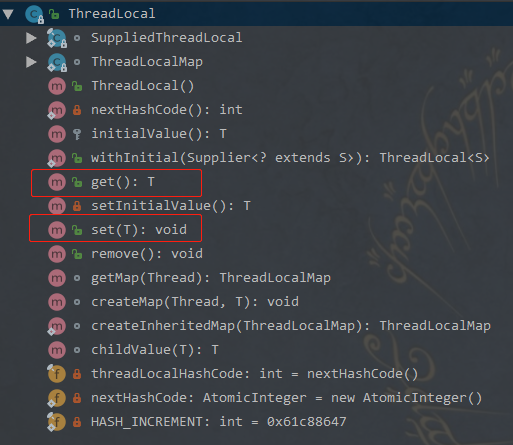The width and height of the screenshot is (513, 445).
Task: Click the method icon beside set(T): void
Action: [x=57, y=230]
